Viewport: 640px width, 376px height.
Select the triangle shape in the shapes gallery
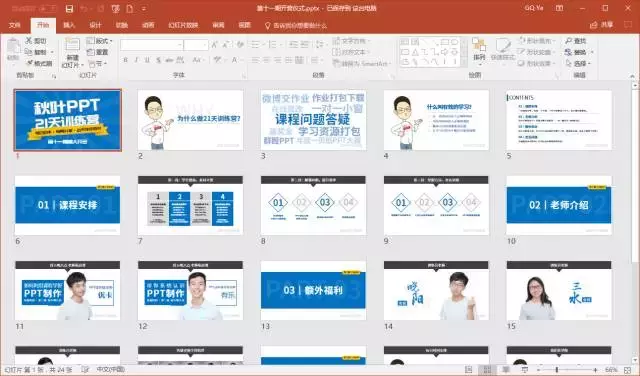415,52
